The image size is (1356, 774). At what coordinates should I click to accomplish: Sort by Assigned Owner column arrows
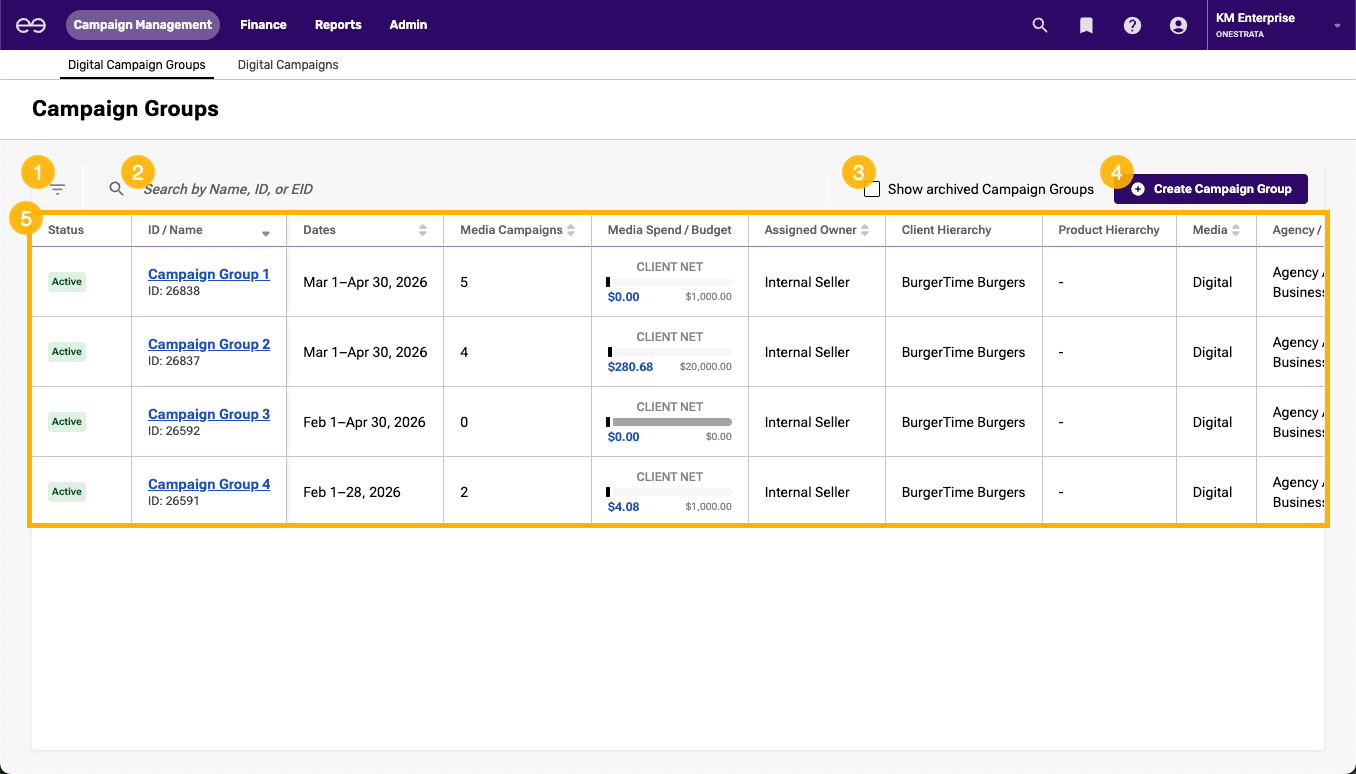click(864, 230)
